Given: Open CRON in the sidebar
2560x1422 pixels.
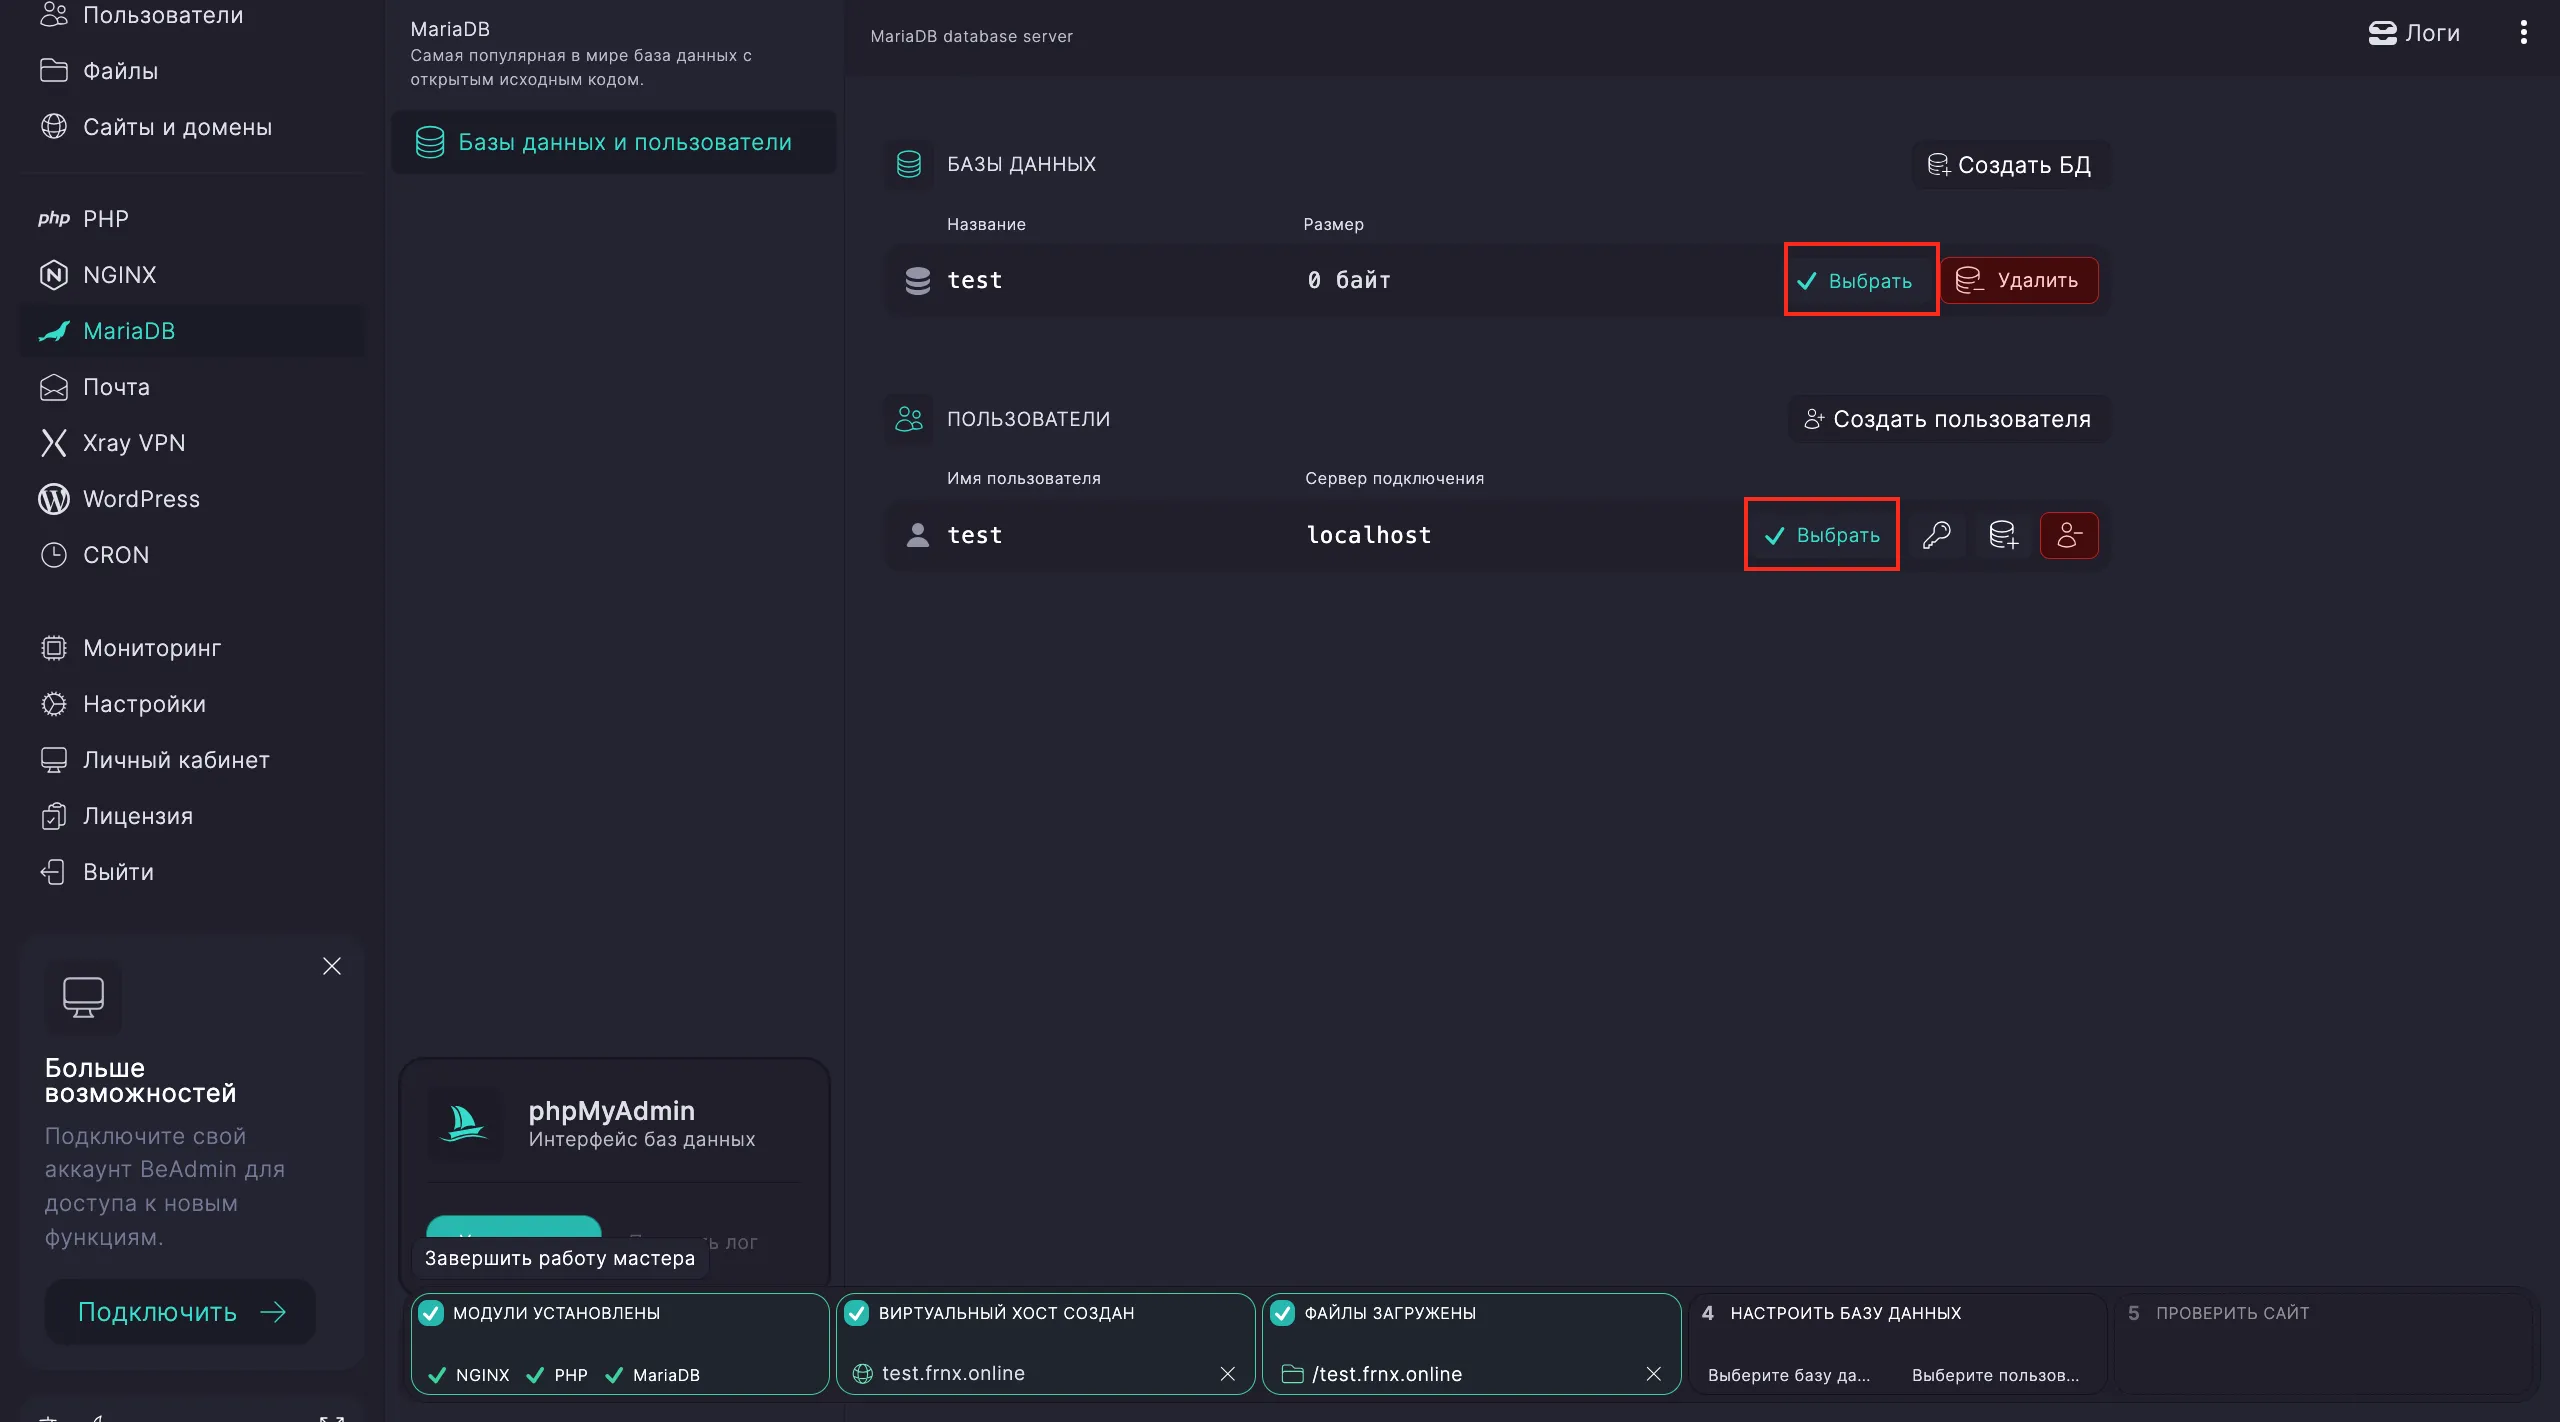Looking at the screenshot, I should 116,555.
